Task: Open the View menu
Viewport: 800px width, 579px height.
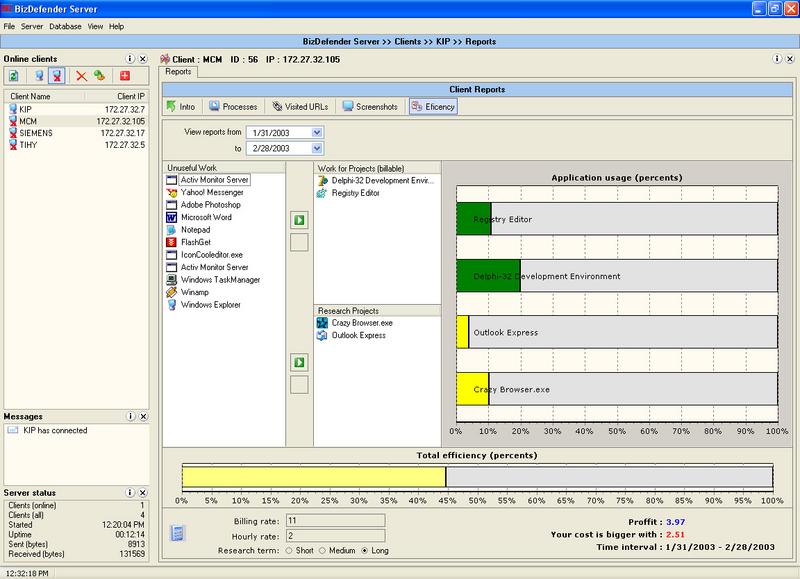Action: pyautogui.click(x=95, y=27)
